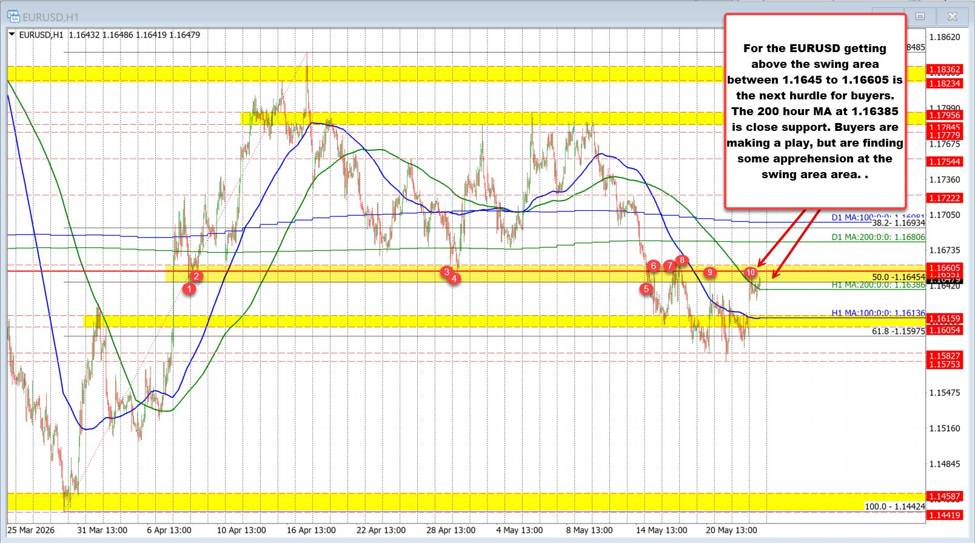This screenshot has width=975, height=543.
Task: Click the 1.14845 price scale value
Action: pos(945,463)
